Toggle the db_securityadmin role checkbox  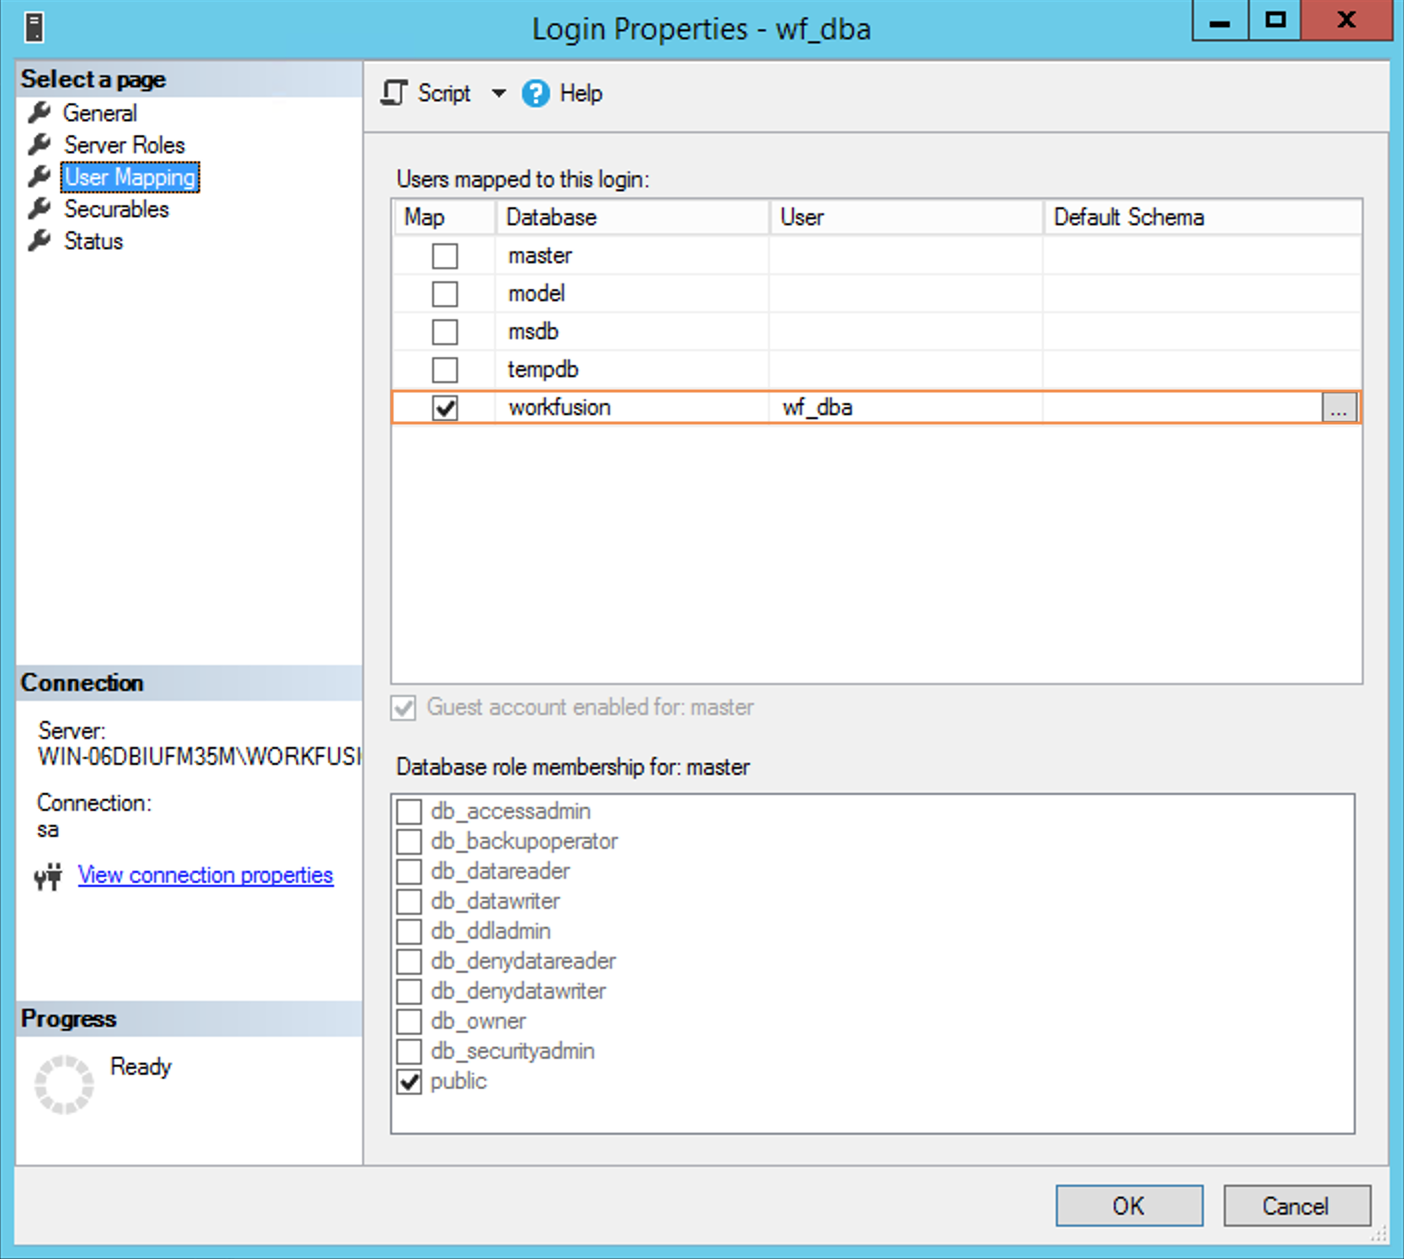click(409, 1051)
